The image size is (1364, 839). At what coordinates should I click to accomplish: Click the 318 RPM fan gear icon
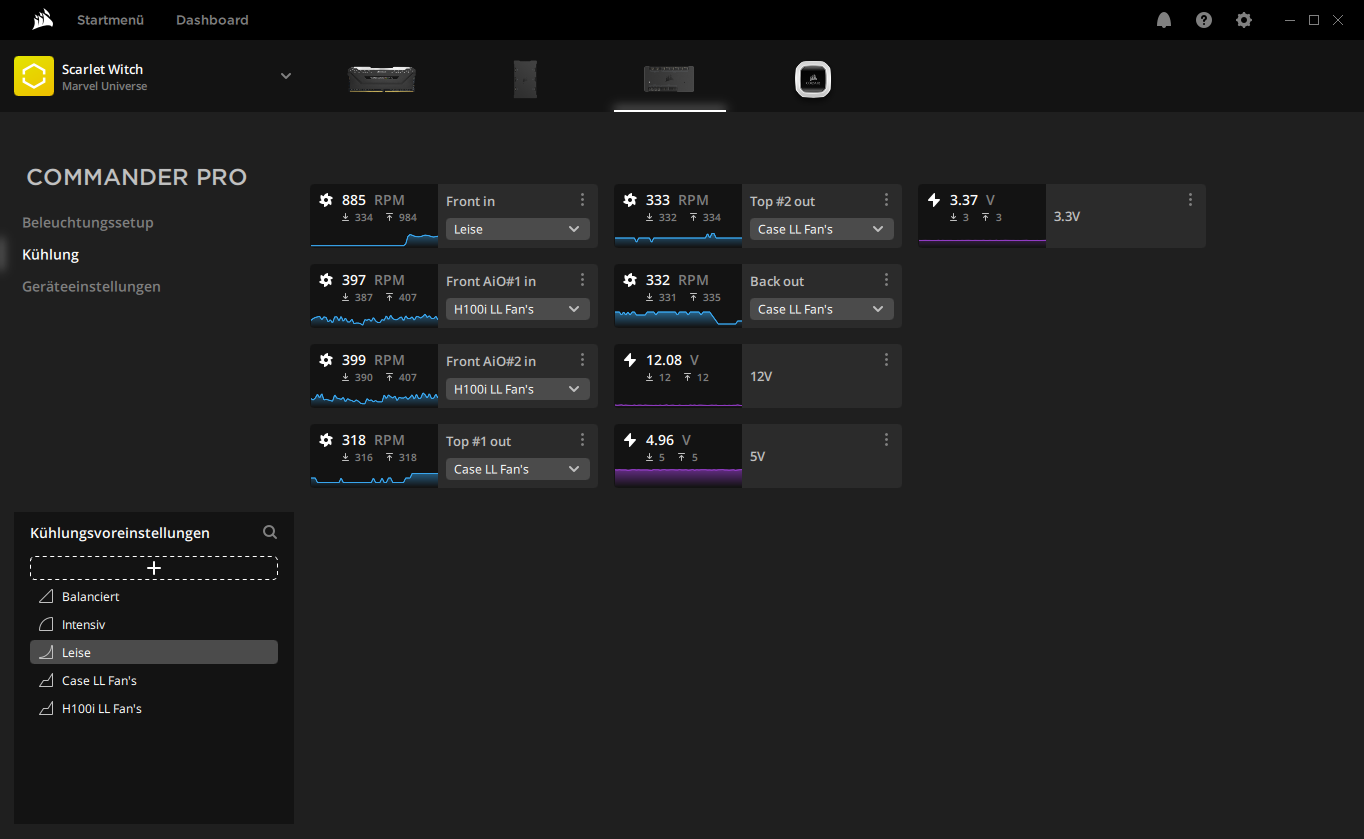[x=326, y=440]
